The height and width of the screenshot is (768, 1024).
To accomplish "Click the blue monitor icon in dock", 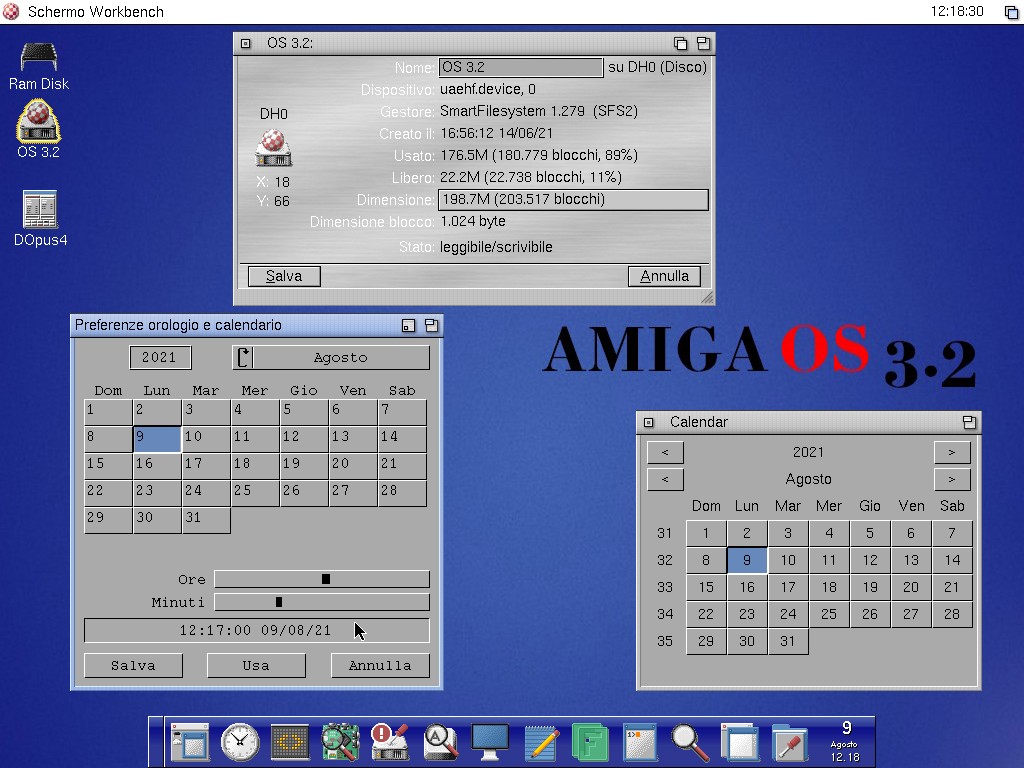I will point(490,742).
